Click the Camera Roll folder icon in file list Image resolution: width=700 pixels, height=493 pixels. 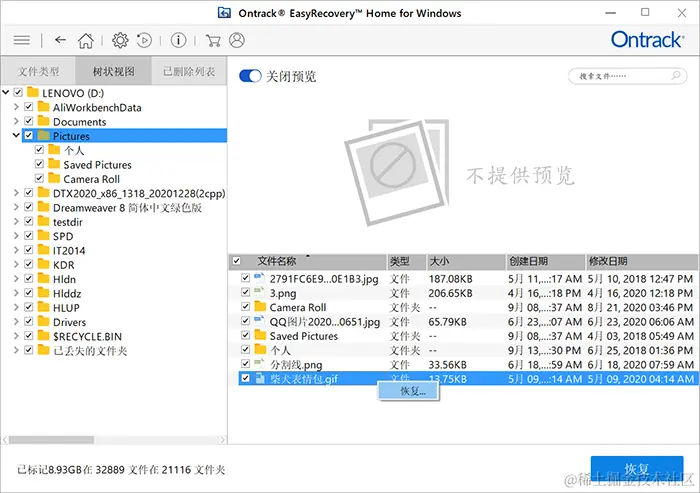(260, 307)
